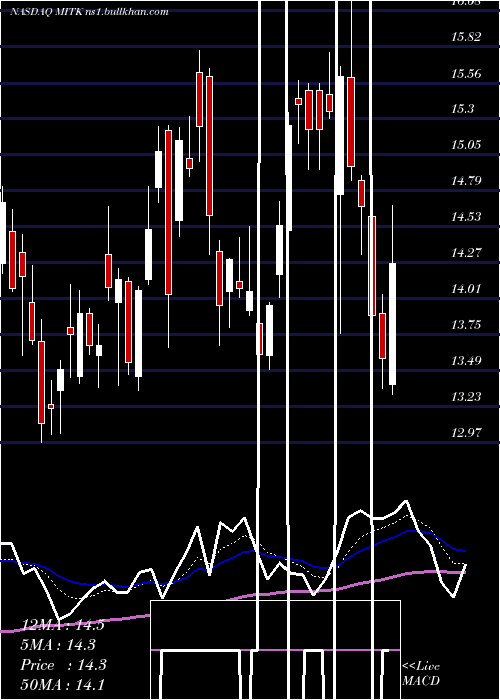Viewport: 500px width, 700px height.
Task: Click the 12MA : 14.5 legend text
Action: coord(62,624)
